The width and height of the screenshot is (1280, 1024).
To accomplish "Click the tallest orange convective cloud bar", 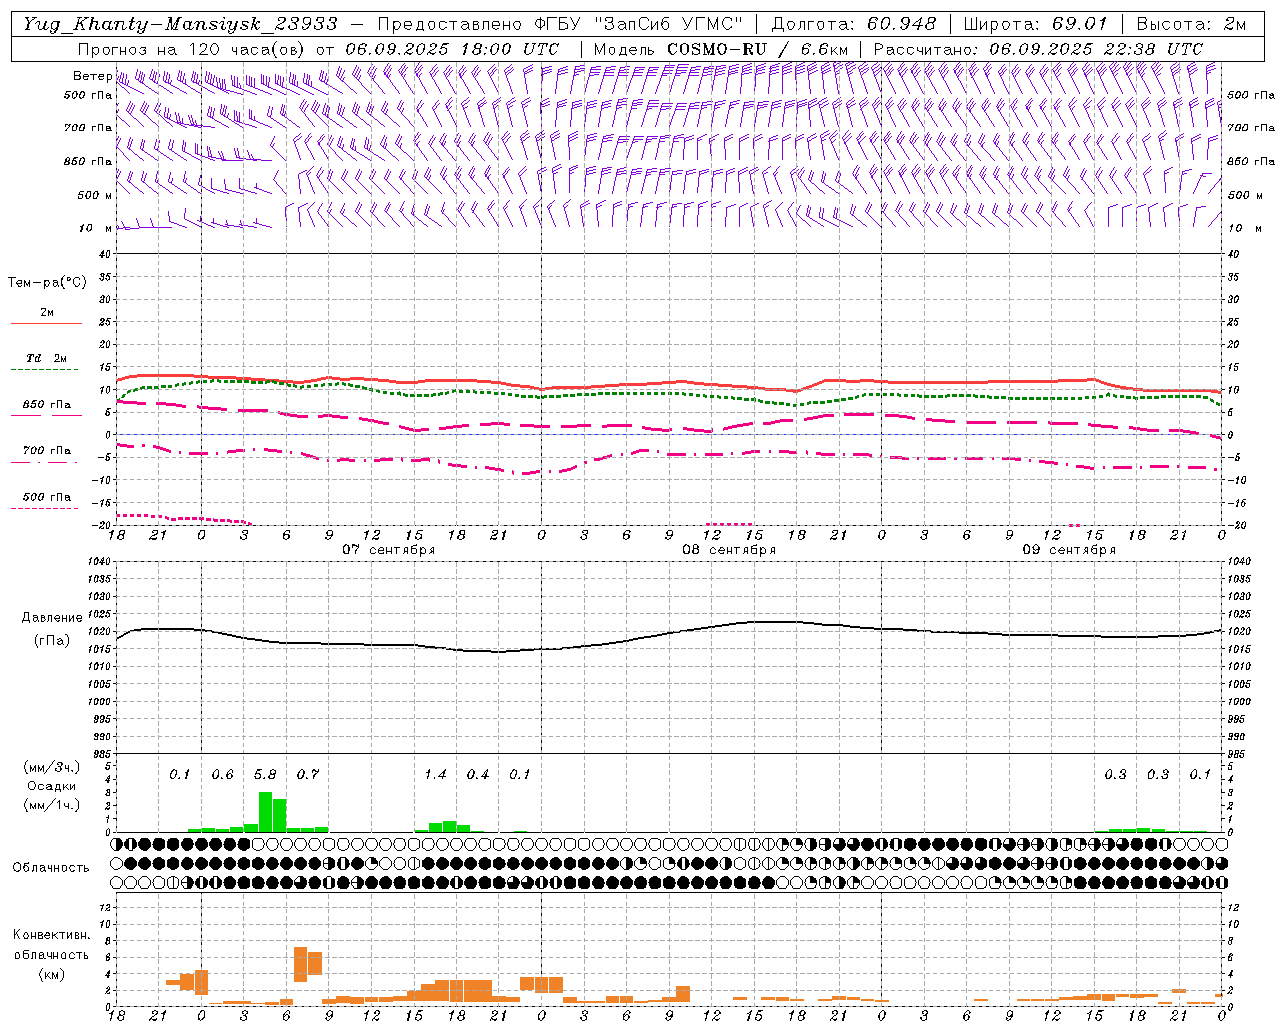I will pos(300,964).
